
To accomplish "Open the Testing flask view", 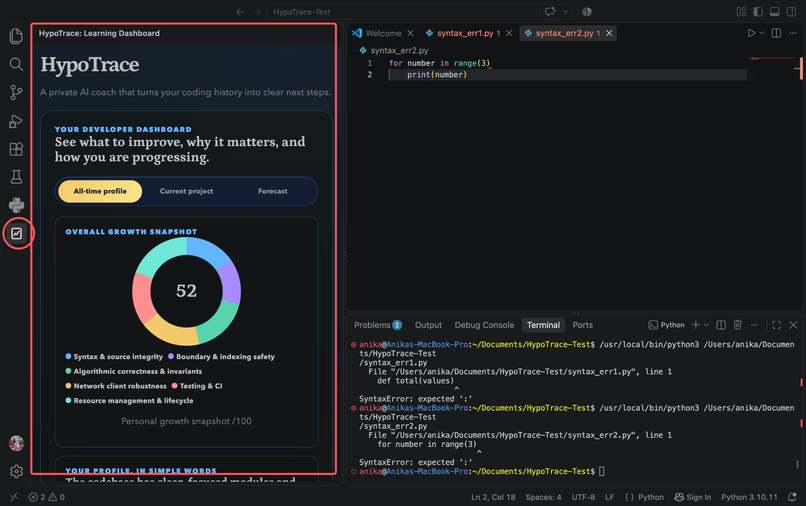I will coord(16,177).
